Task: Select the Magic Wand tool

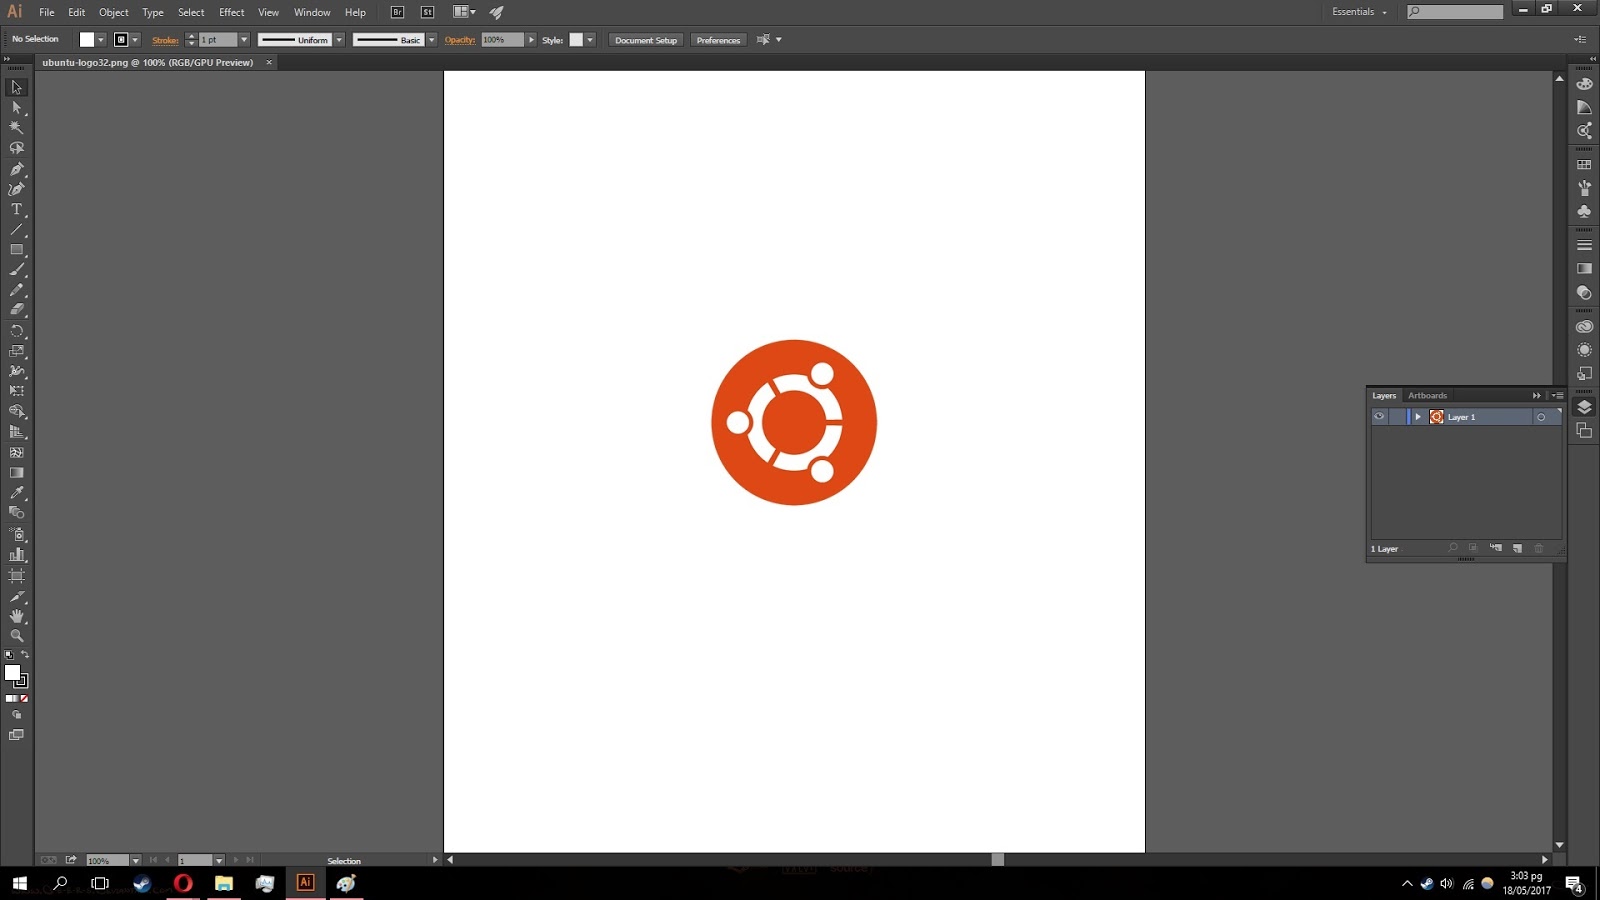Action: 17,128
